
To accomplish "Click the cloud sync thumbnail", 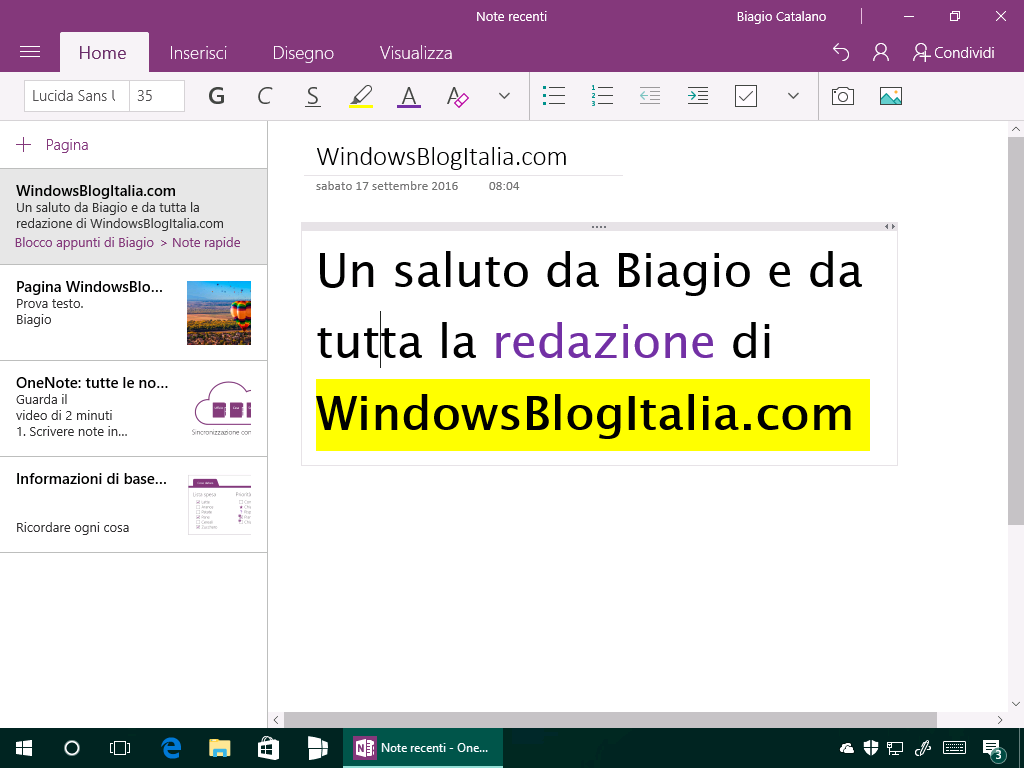I will point(221,409).
